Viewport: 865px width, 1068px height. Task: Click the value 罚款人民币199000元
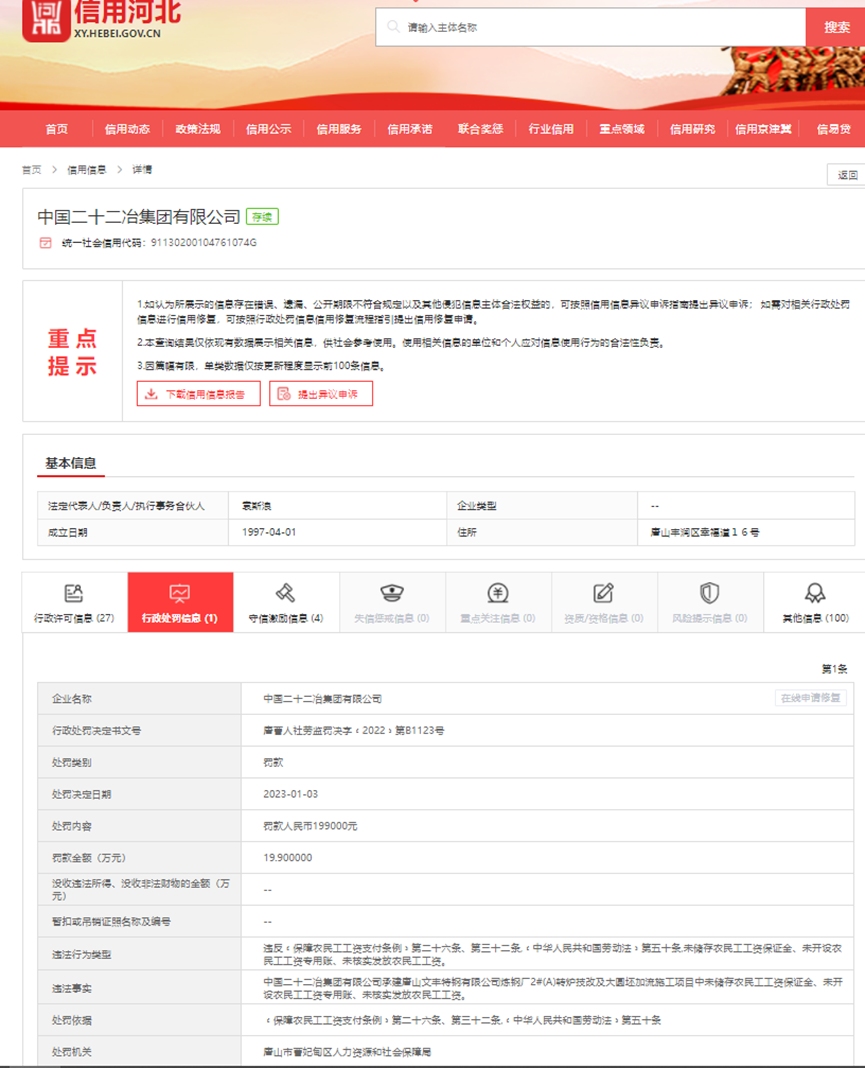tap(311, 826)
